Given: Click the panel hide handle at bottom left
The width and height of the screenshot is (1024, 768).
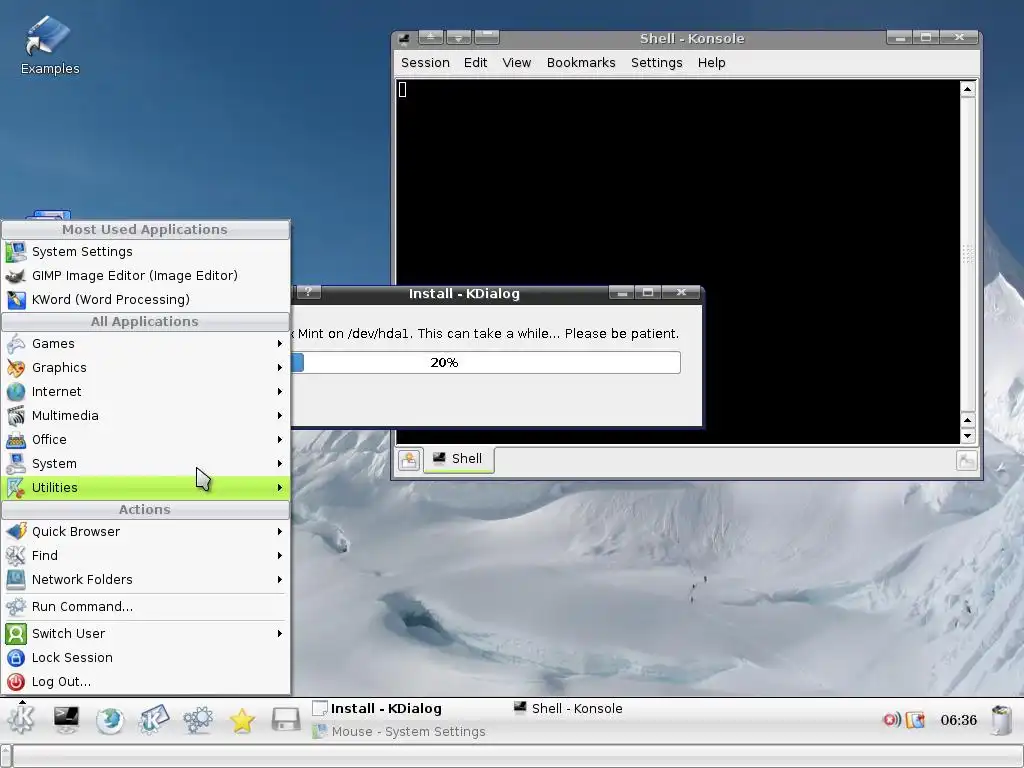Looking at the screenshot, I should tap(6, 756).
